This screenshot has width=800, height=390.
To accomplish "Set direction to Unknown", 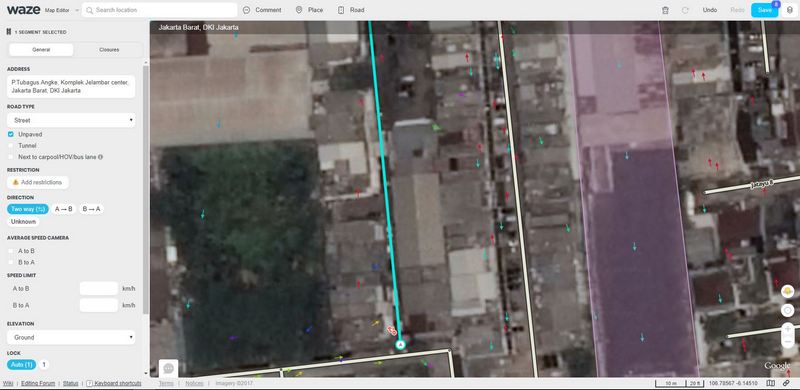I will (23, 222).
